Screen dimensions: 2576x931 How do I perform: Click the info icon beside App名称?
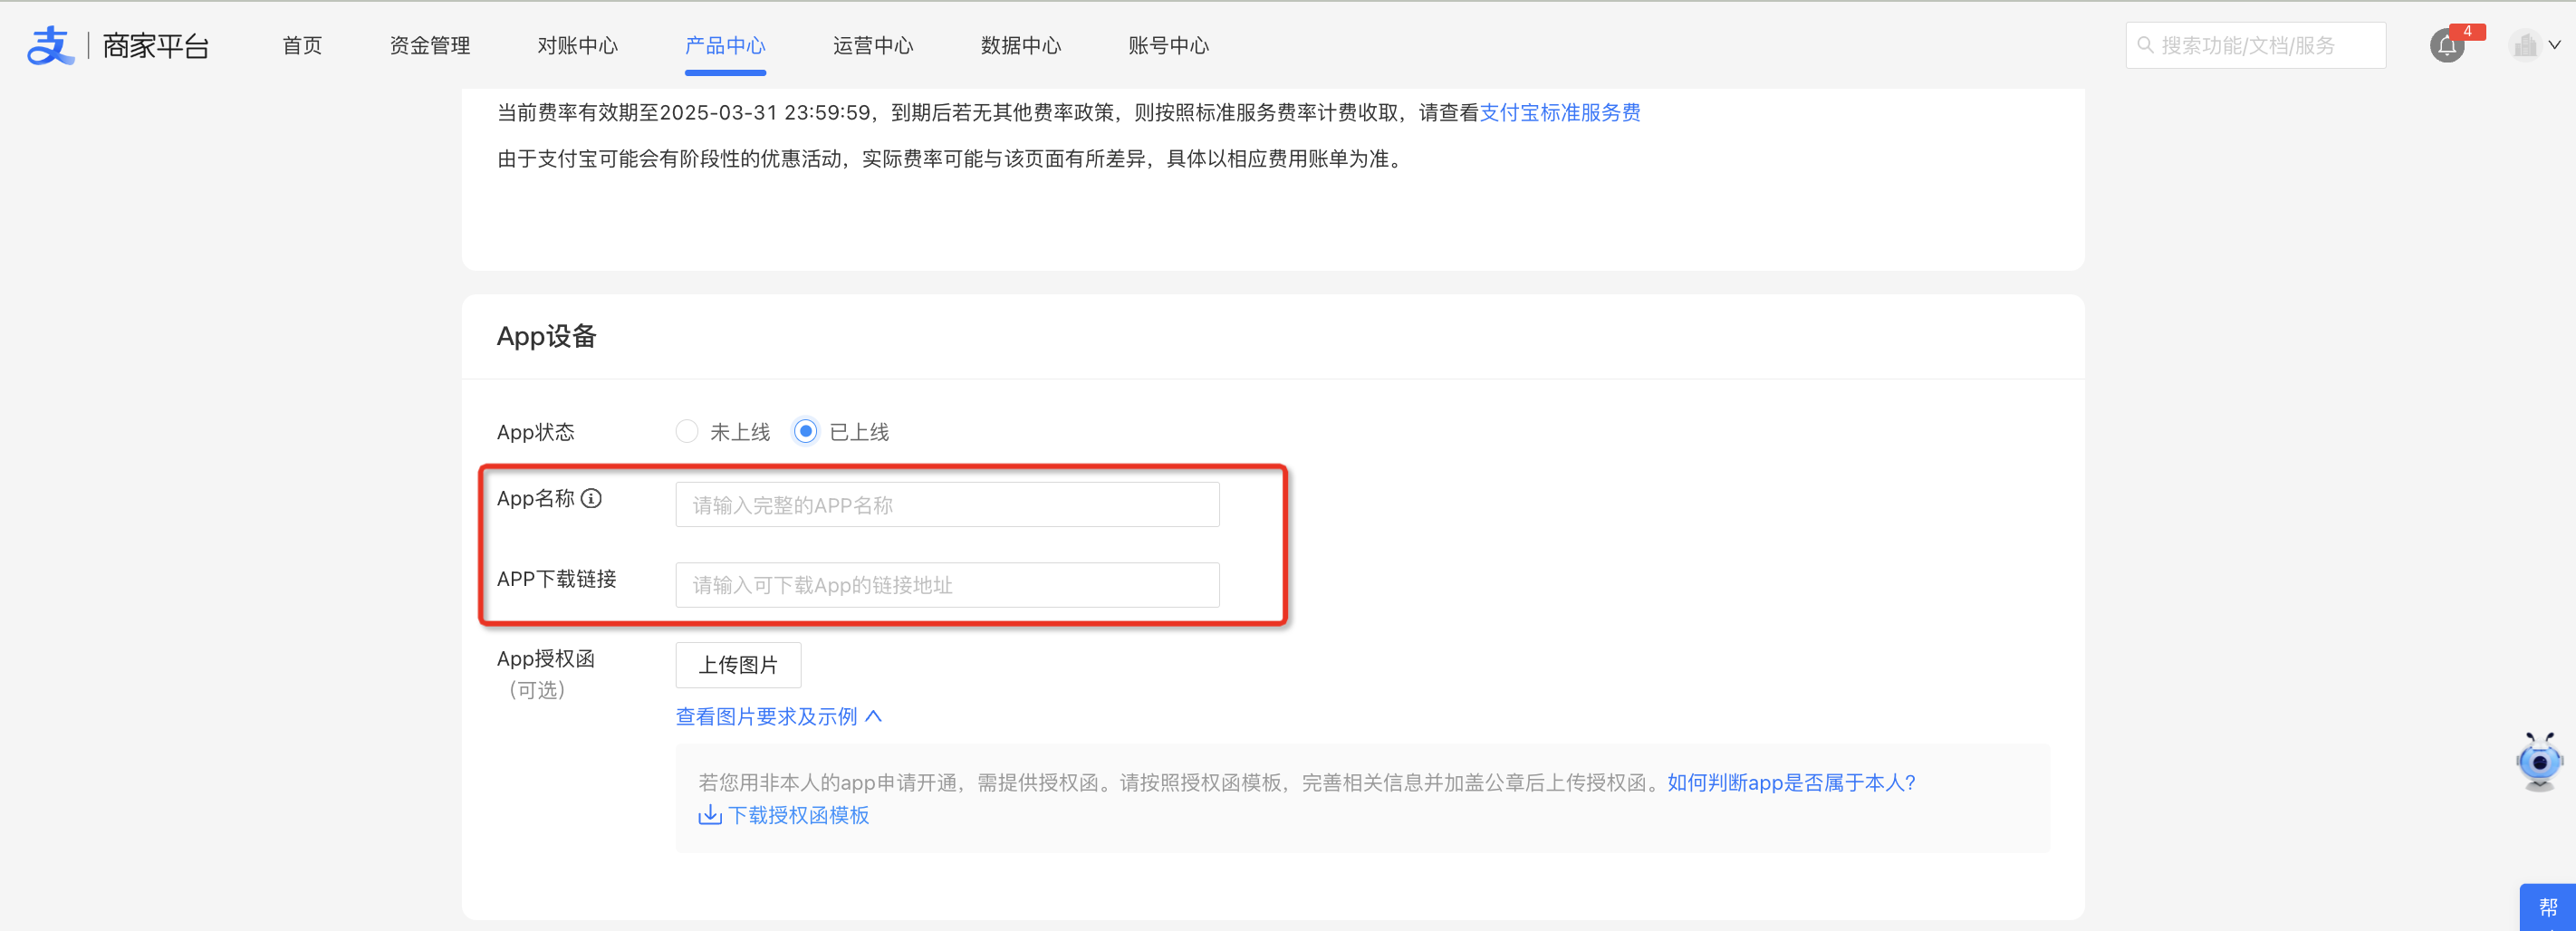tap(592, 498)
